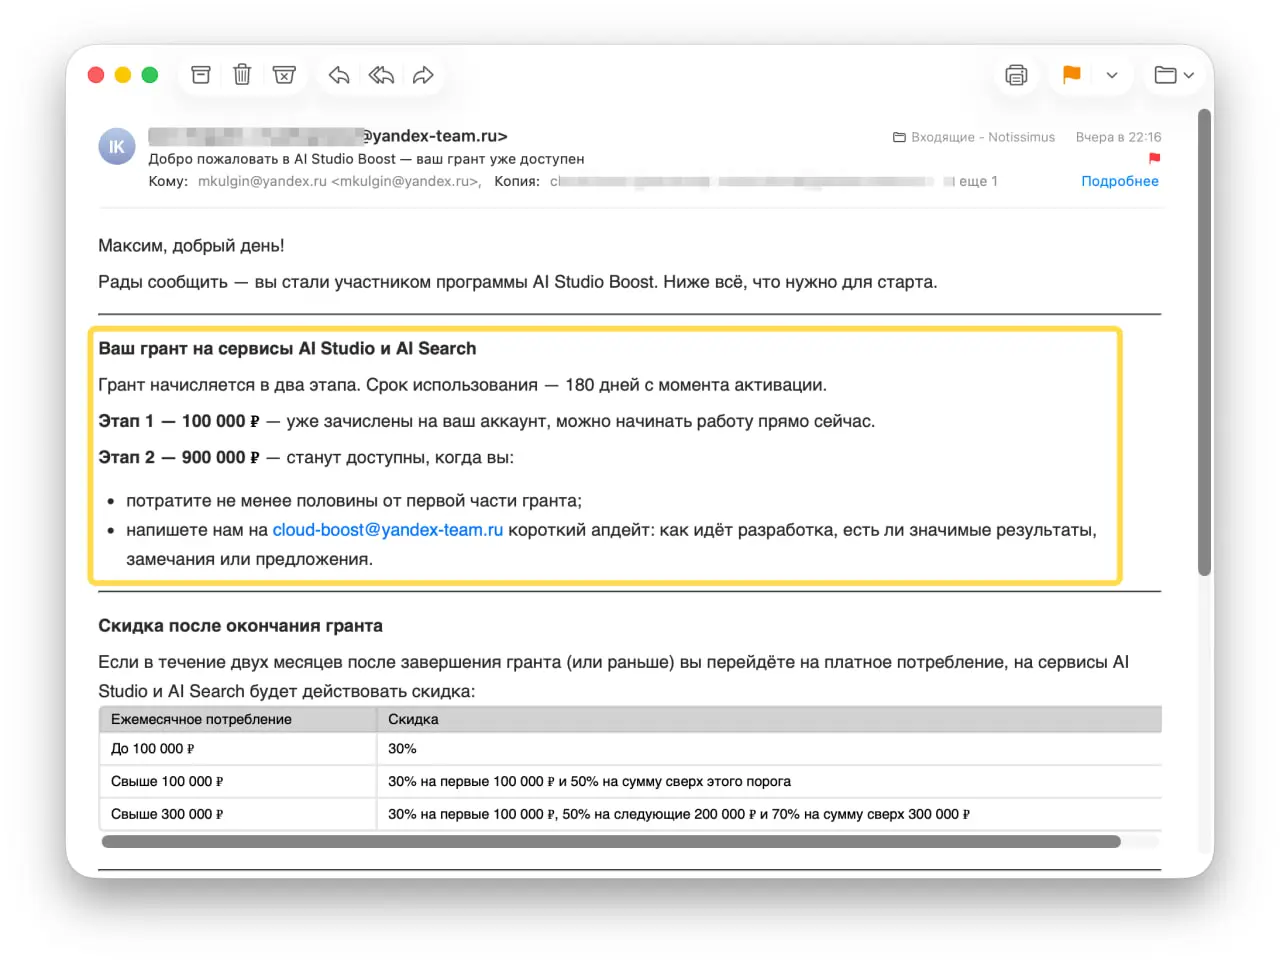
Task: Reply to the sender with the single arrow
Action: pyautogui.click(x=339, y=75)
